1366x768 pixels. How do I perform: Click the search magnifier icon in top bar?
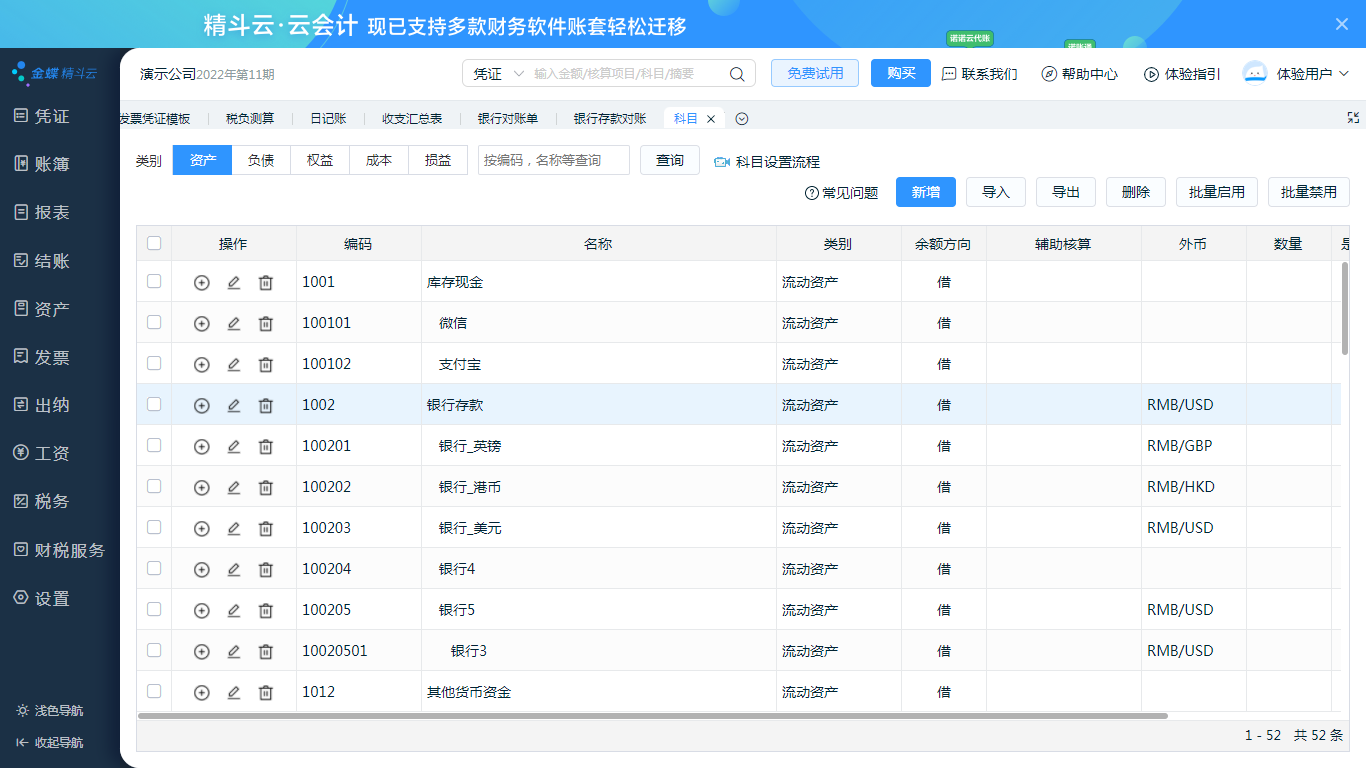pyautogui.click(x=737, y=74)
